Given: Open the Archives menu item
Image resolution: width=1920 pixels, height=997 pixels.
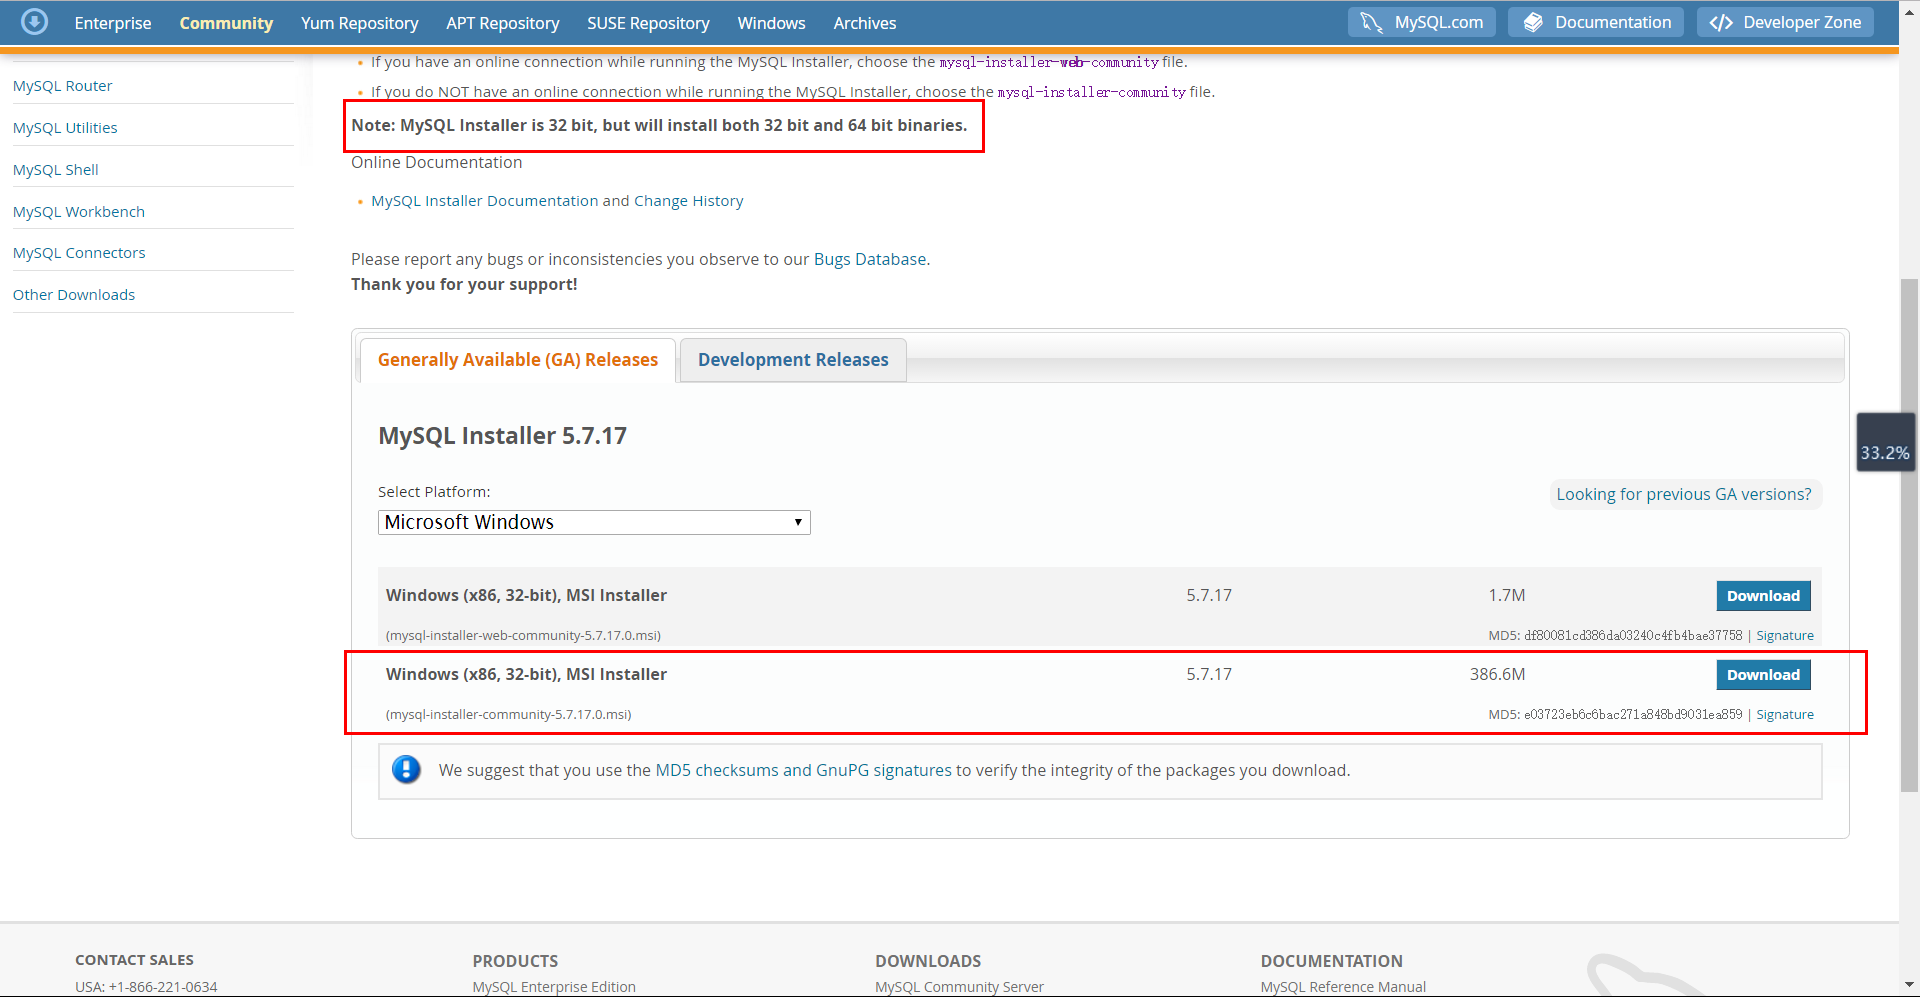Looking at the screenshot, I should pyautogui.click(x=865, y=23).
